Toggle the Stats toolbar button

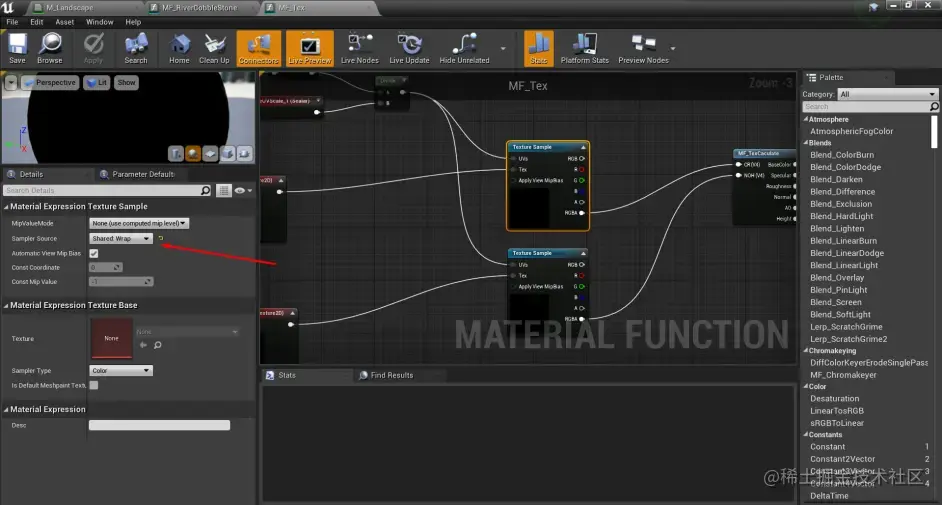click(x=538, y=48)
